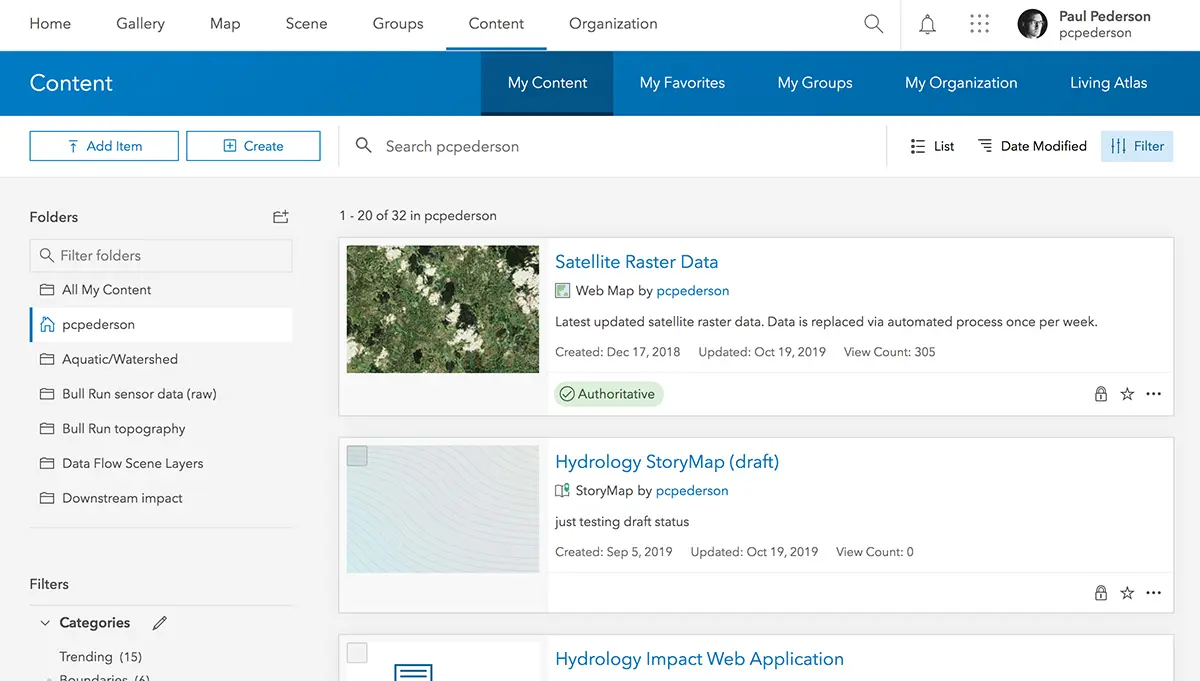Open the overflow menu on Hydrology StoryMap
Image resolution: width=1200 pixels, height=681 pixels.
(x=1153, y=592)
